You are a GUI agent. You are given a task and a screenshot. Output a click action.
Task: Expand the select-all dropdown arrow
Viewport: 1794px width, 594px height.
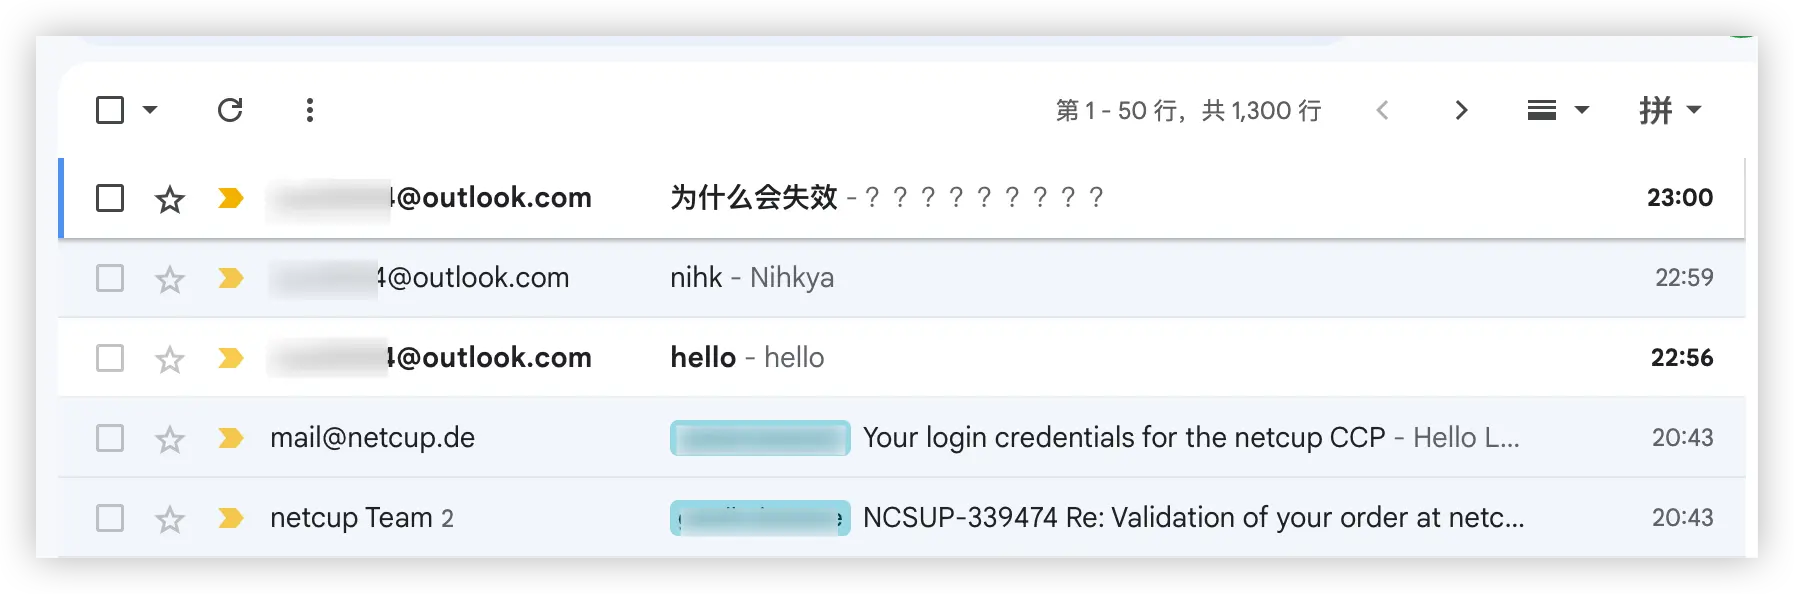(150, 110)
